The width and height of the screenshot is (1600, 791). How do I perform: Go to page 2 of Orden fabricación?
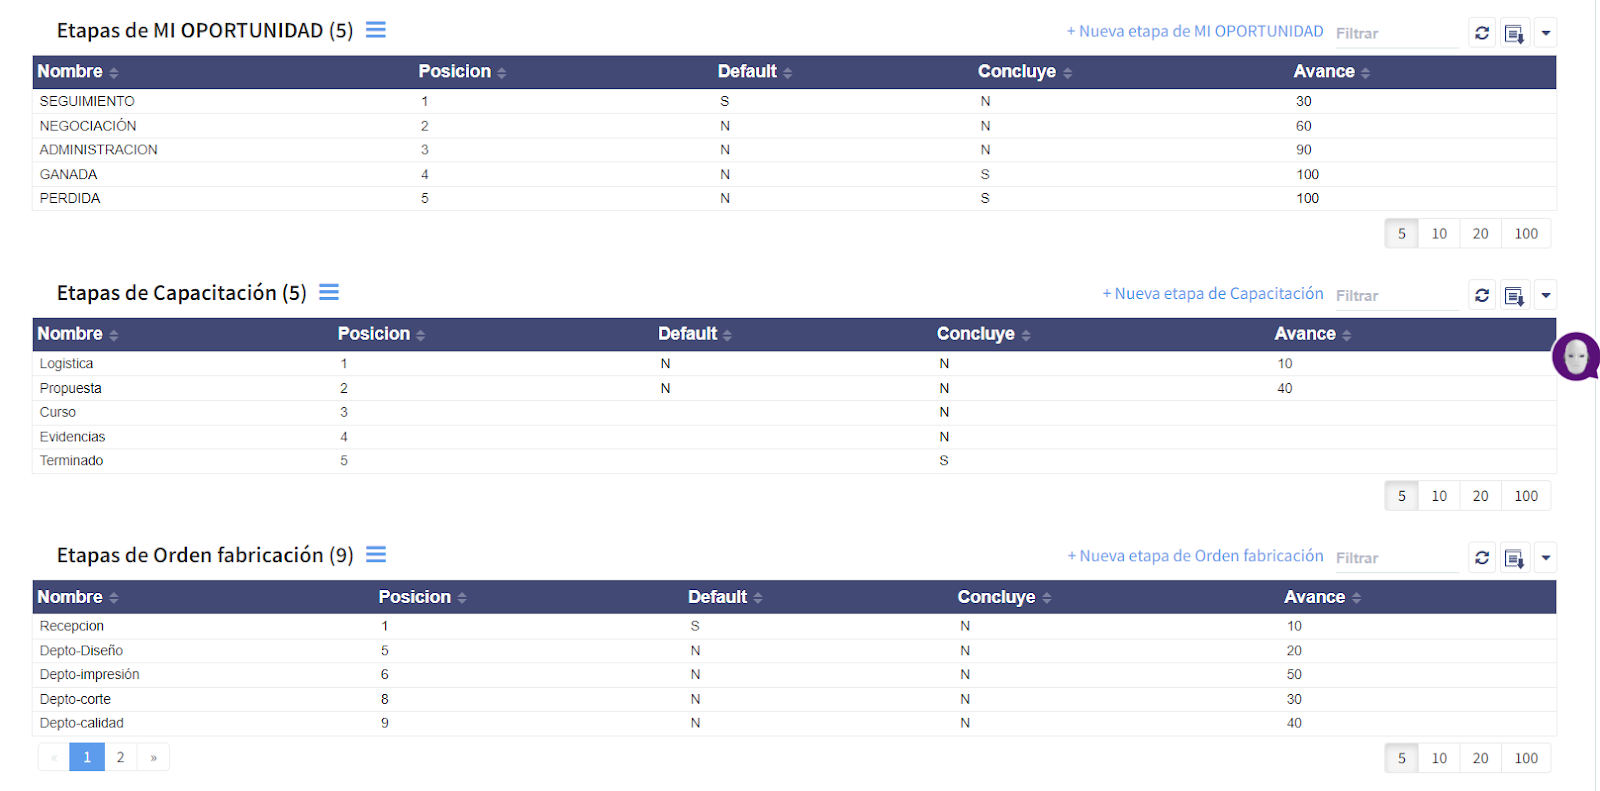pos(121,757)
